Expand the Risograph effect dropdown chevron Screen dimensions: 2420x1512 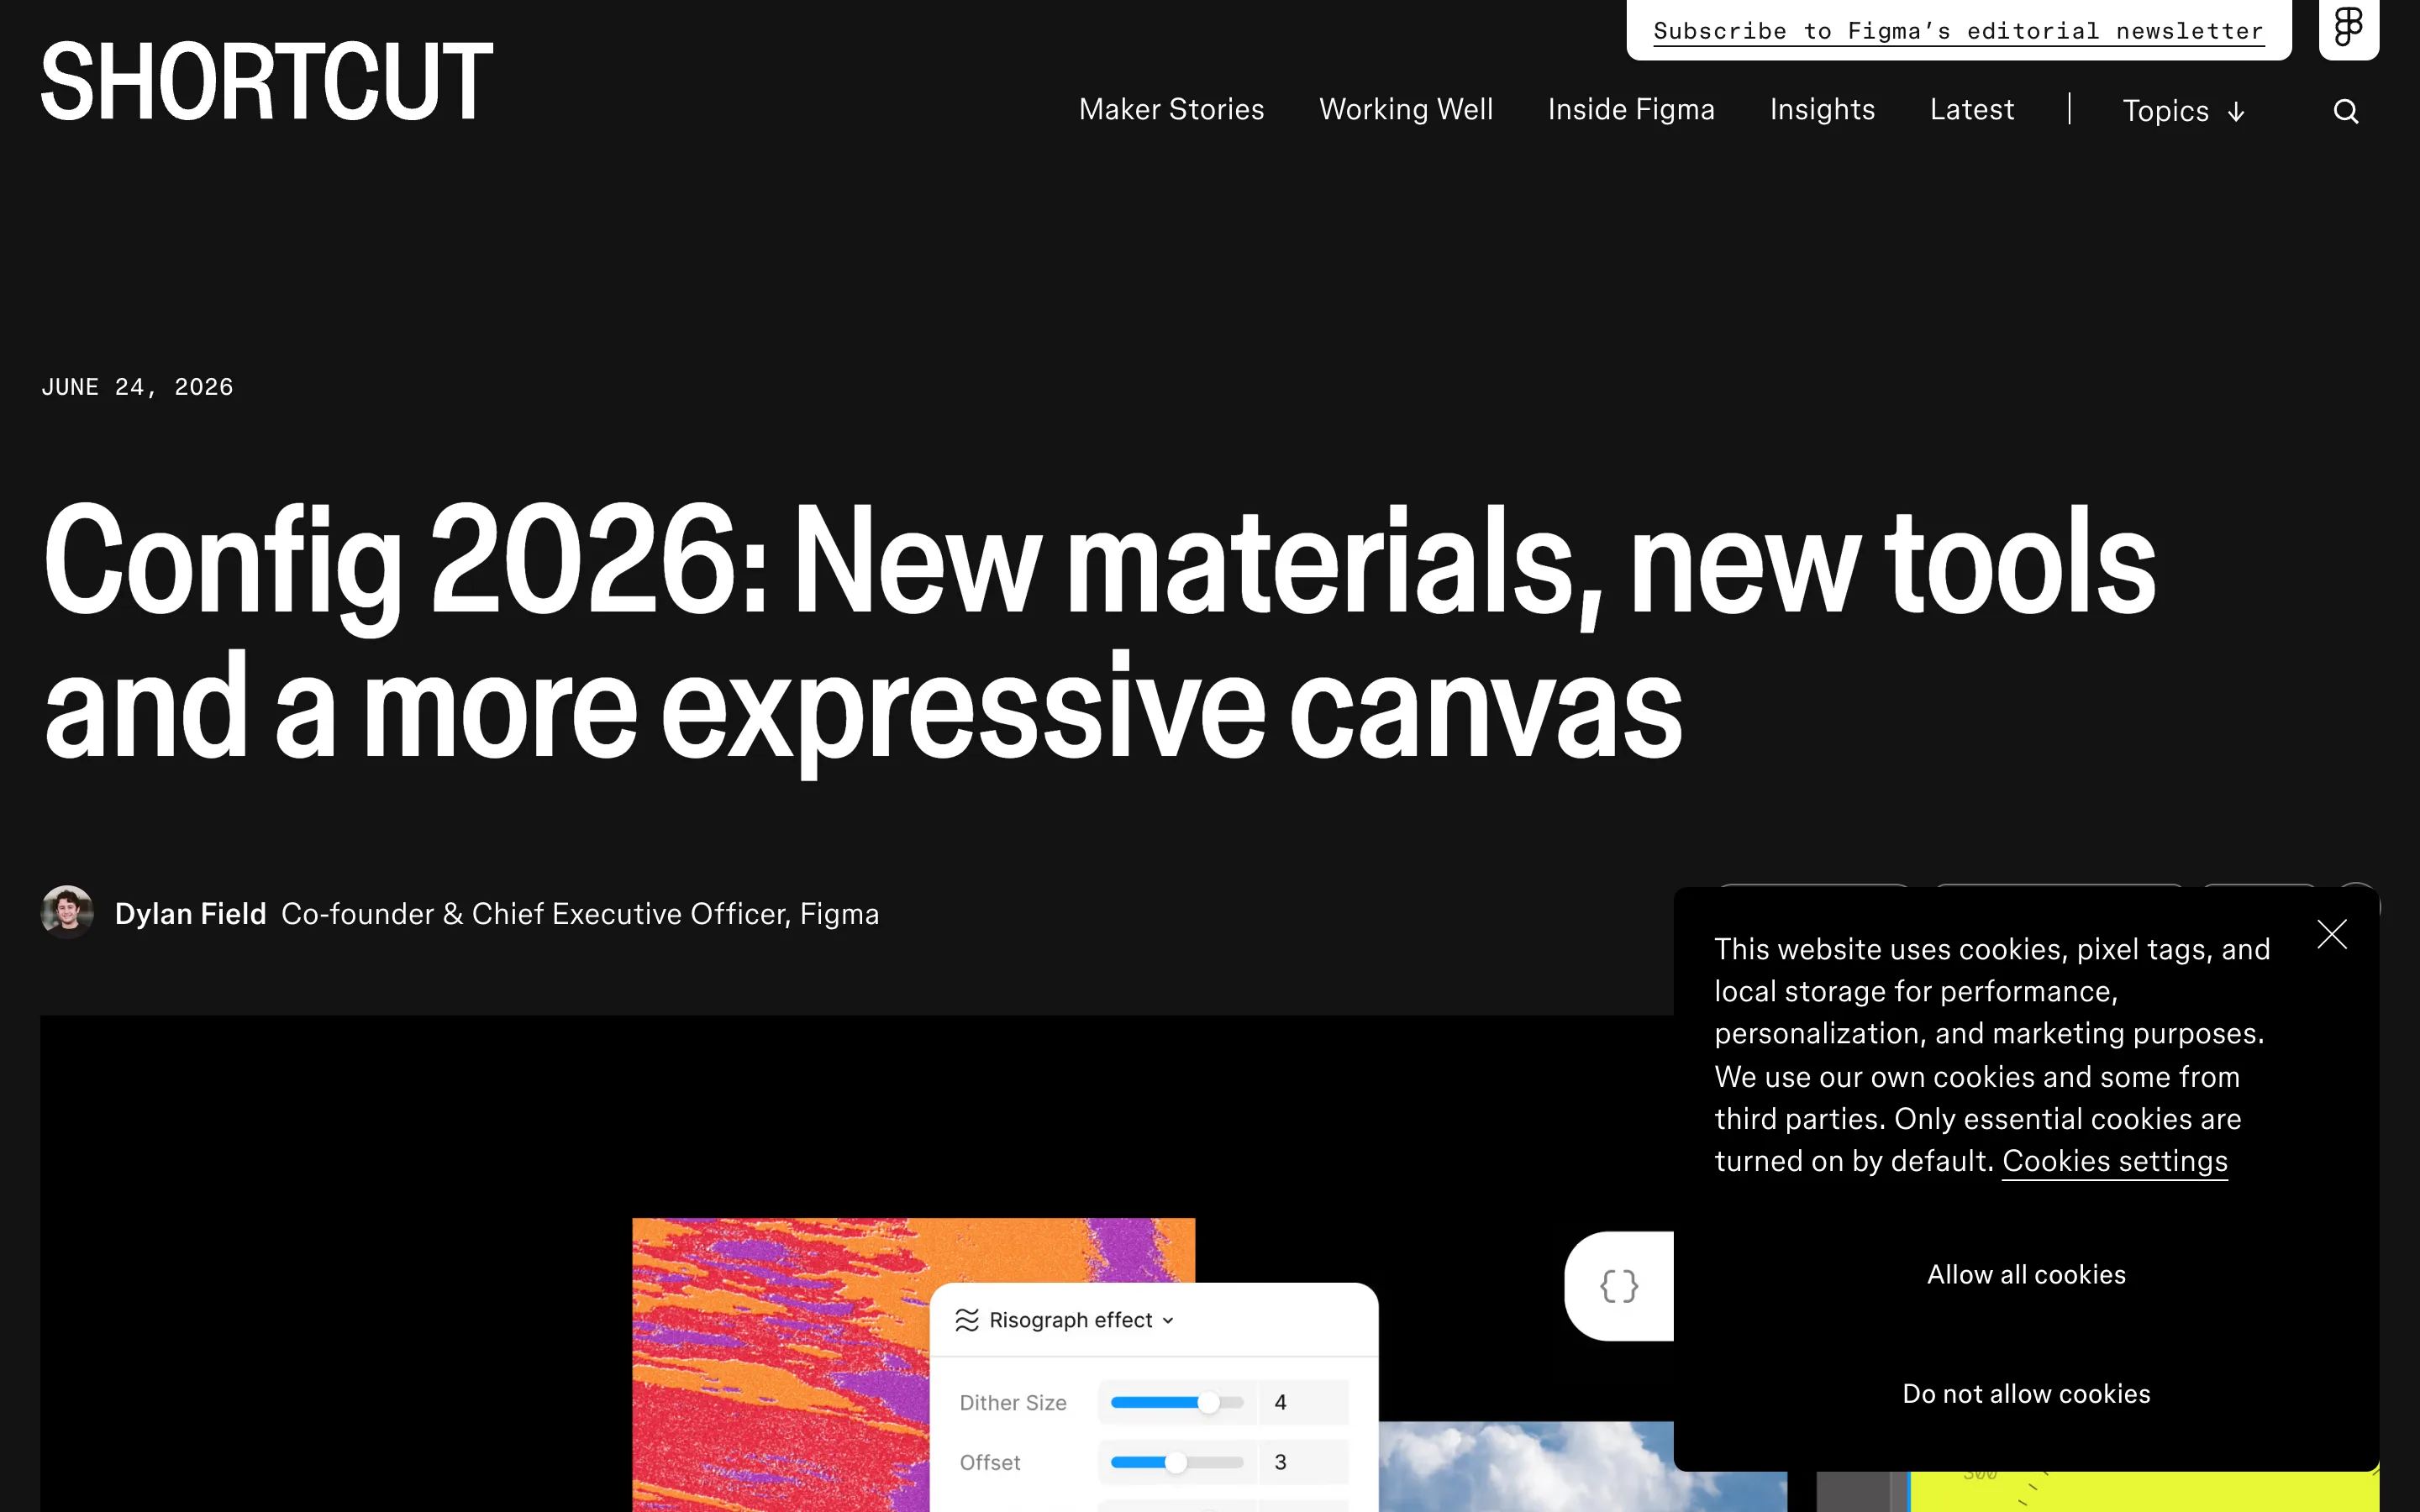[1168, 1321]
